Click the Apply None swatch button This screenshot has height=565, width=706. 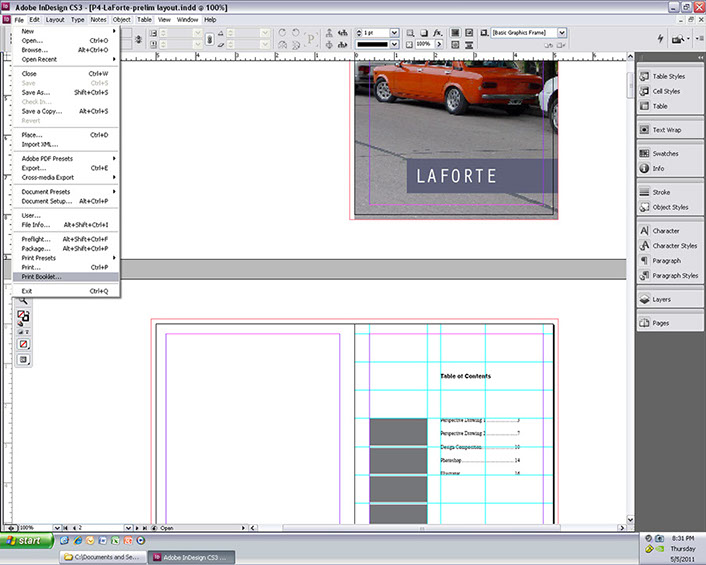pos(23,344)
